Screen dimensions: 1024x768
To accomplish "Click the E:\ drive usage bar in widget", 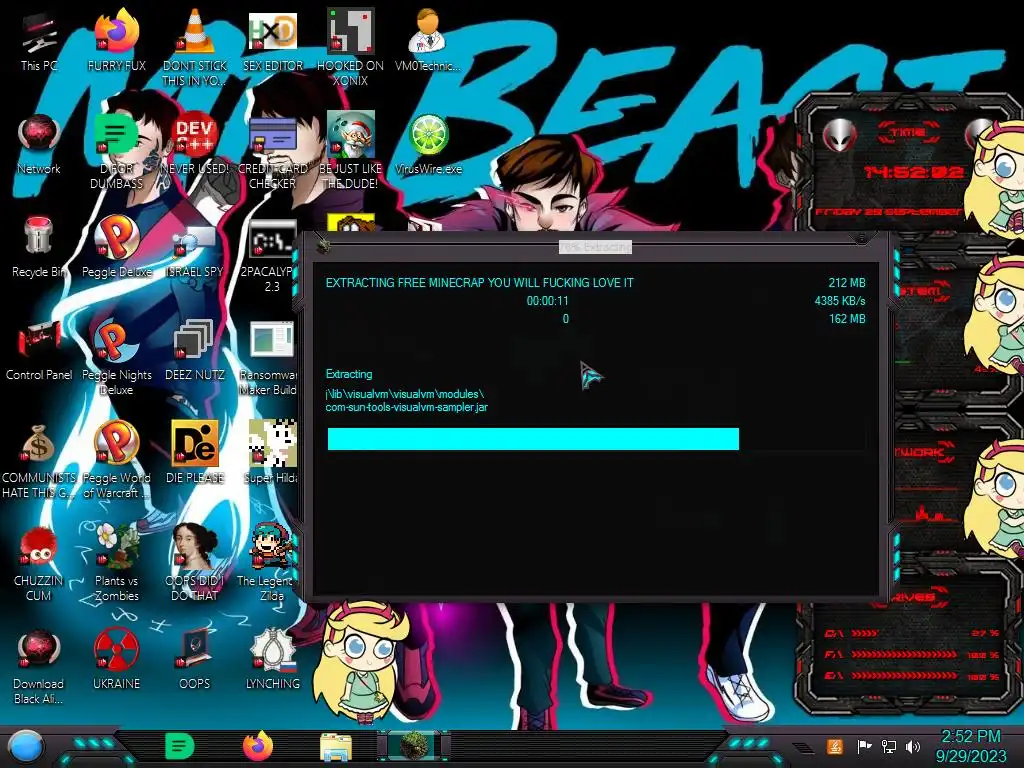I will pos(904,675).
